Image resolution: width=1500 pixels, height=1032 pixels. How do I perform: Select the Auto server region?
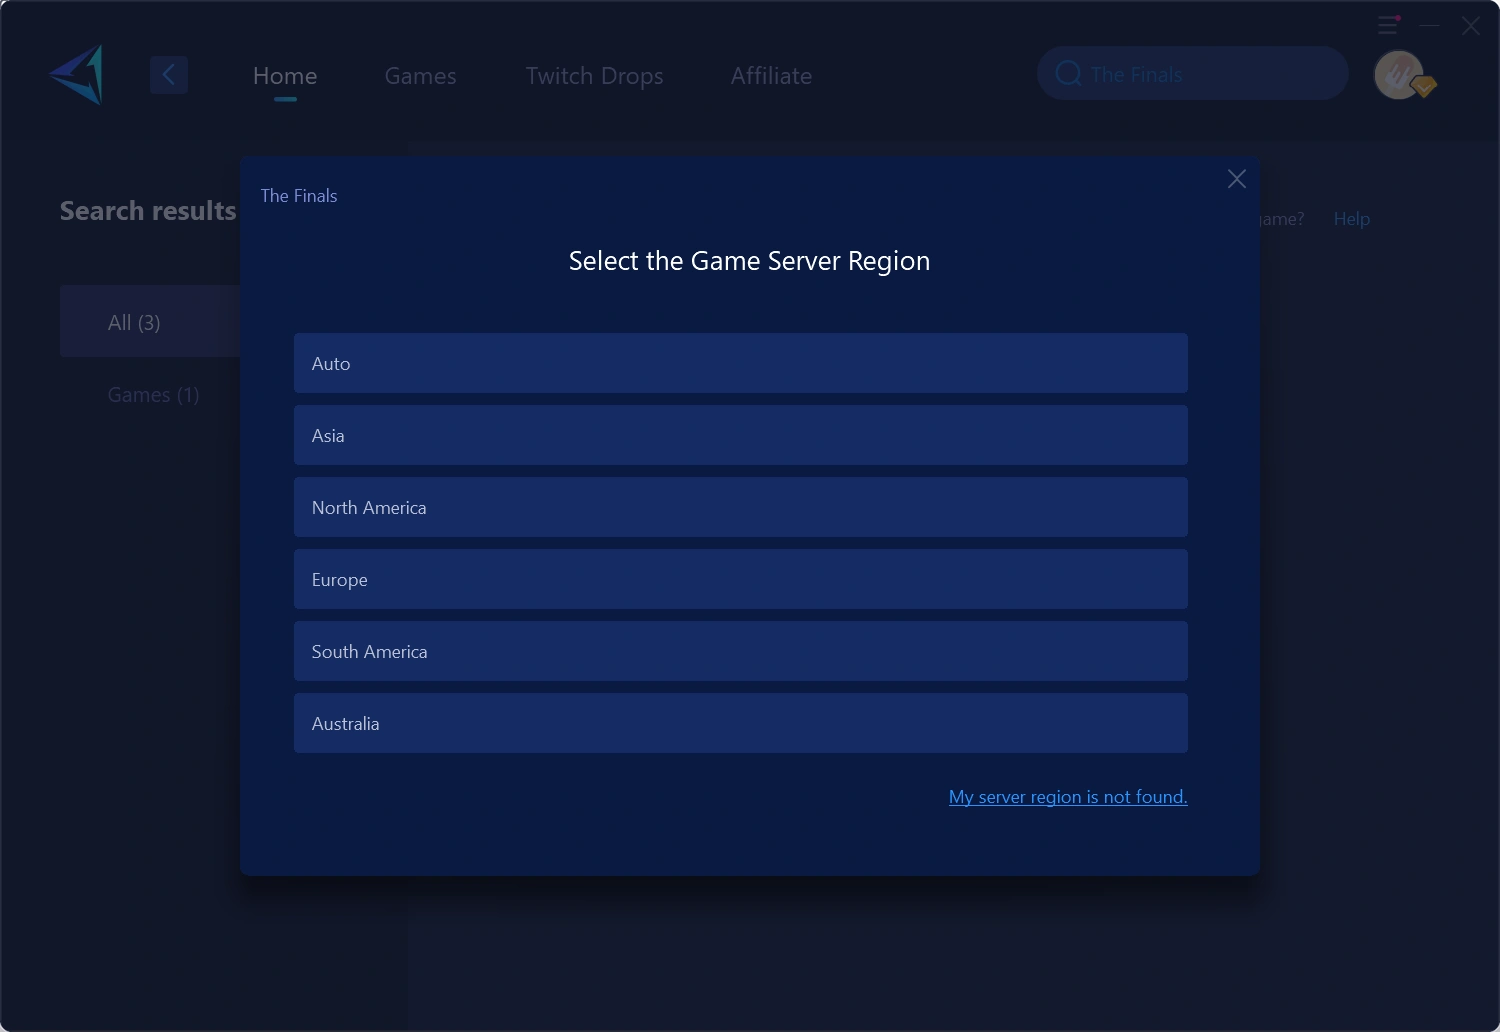(x=740, y=363)
